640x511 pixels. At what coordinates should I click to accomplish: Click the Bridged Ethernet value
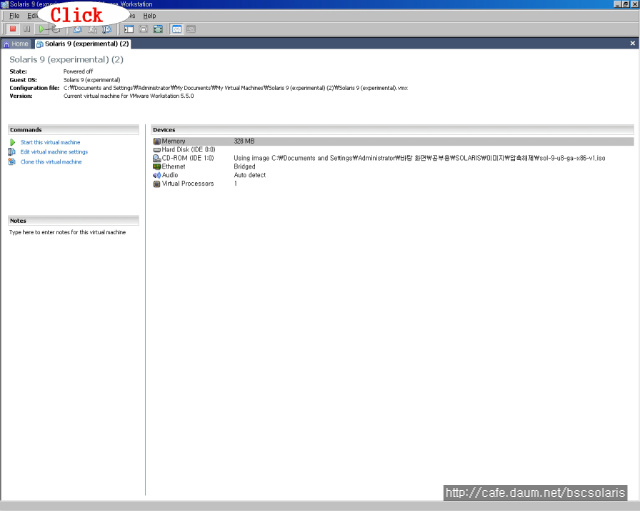(x=244, y=167)
